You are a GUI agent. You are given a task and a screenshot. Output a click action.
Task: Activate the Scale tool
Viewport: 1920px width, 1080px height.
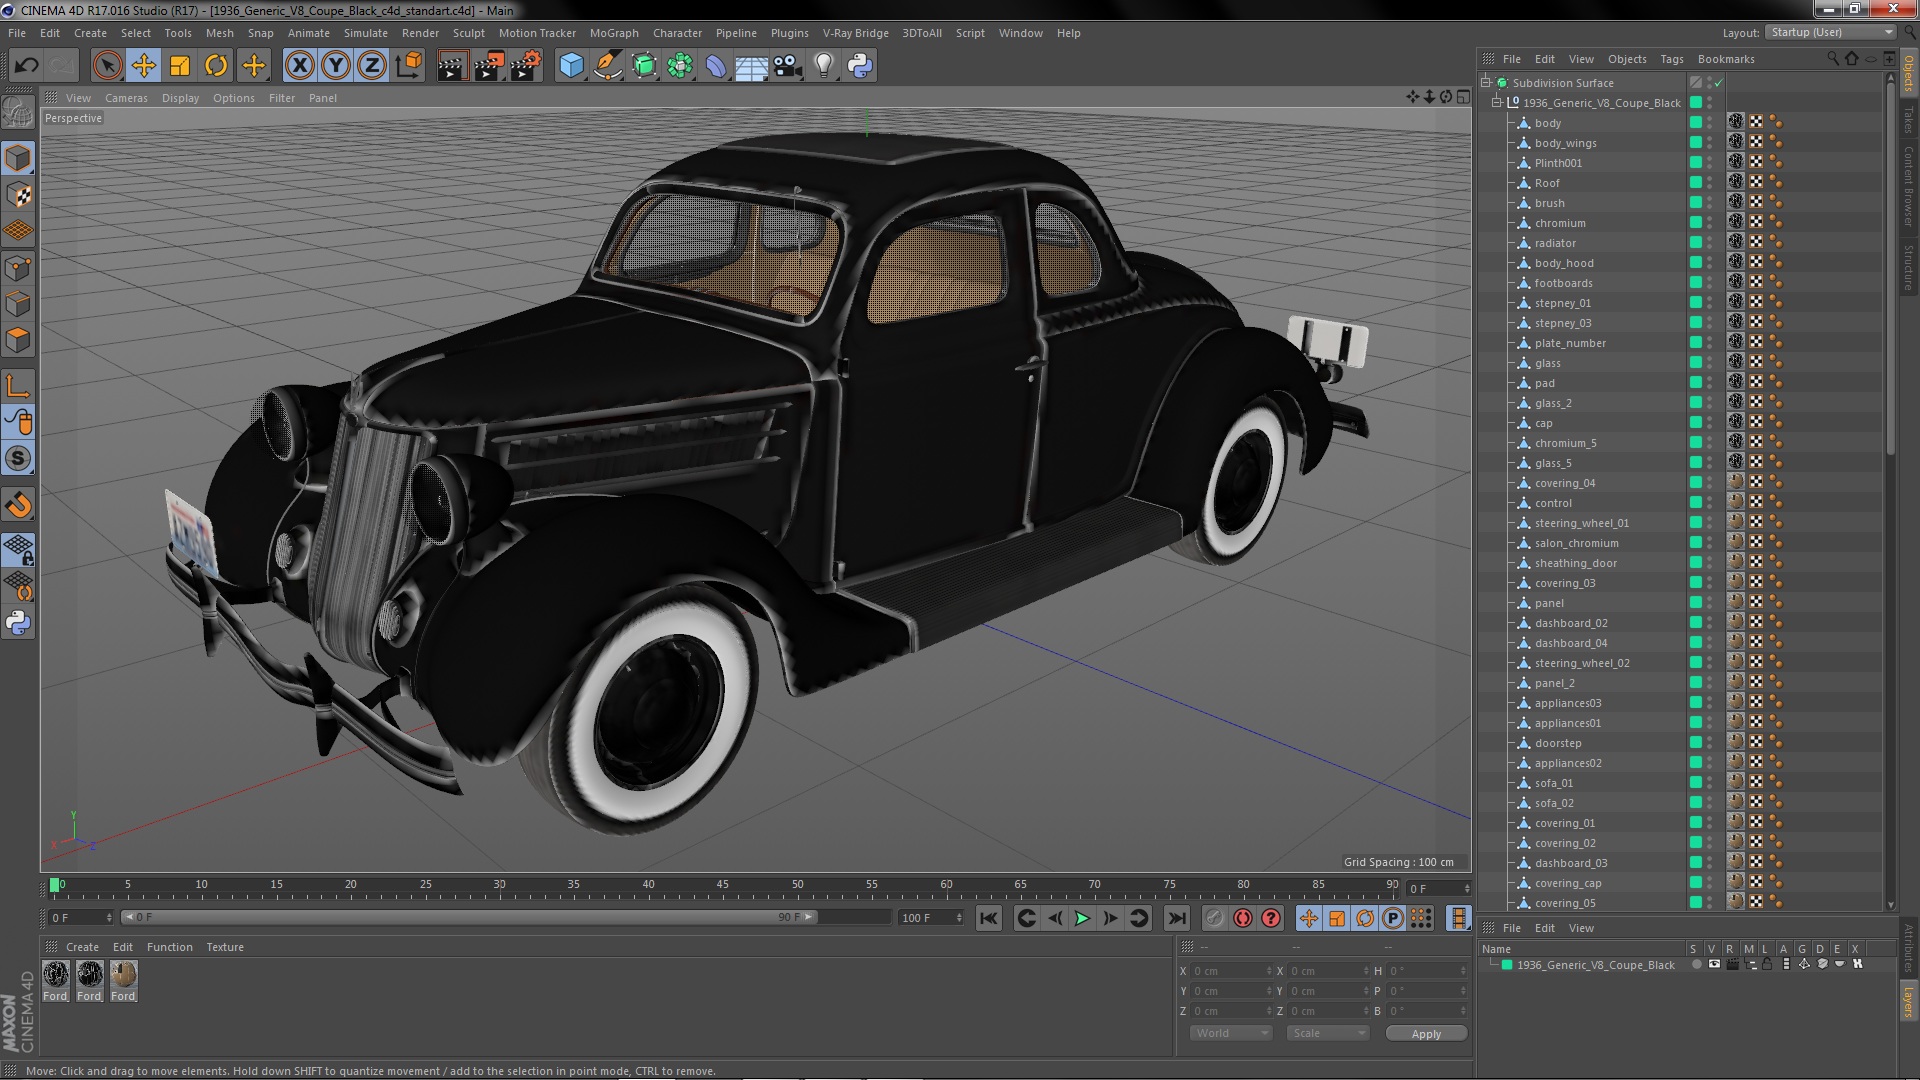coord(180,66)
